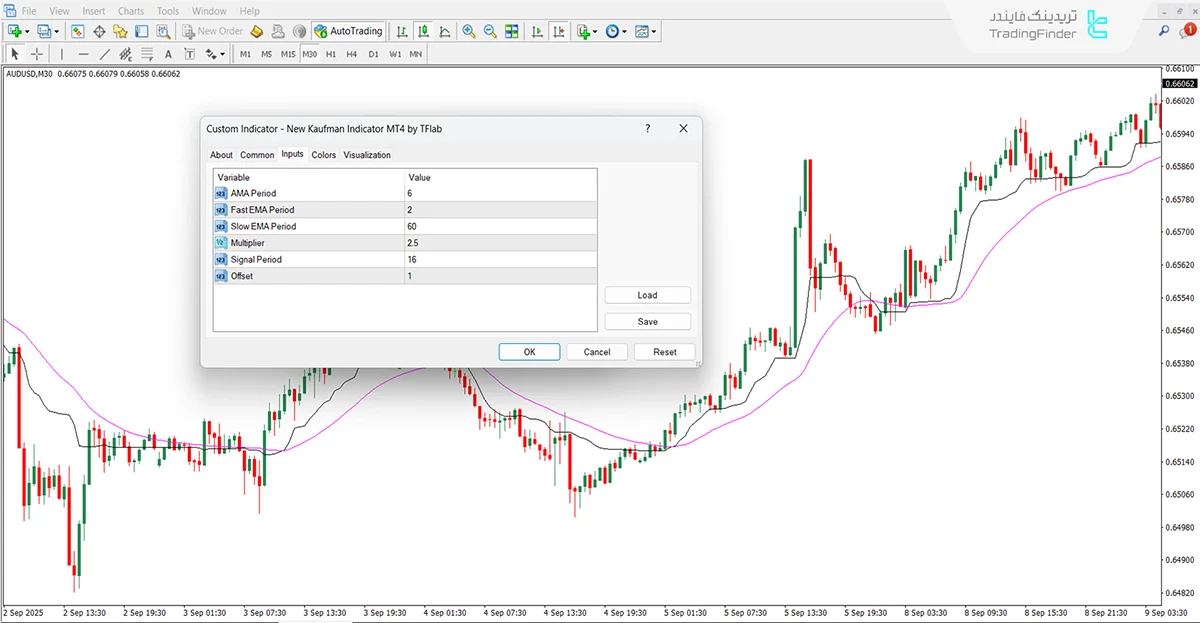Toggle the chart Auto Scroll option
This screenshot has width=1200, height=623.
click(537, 31)
